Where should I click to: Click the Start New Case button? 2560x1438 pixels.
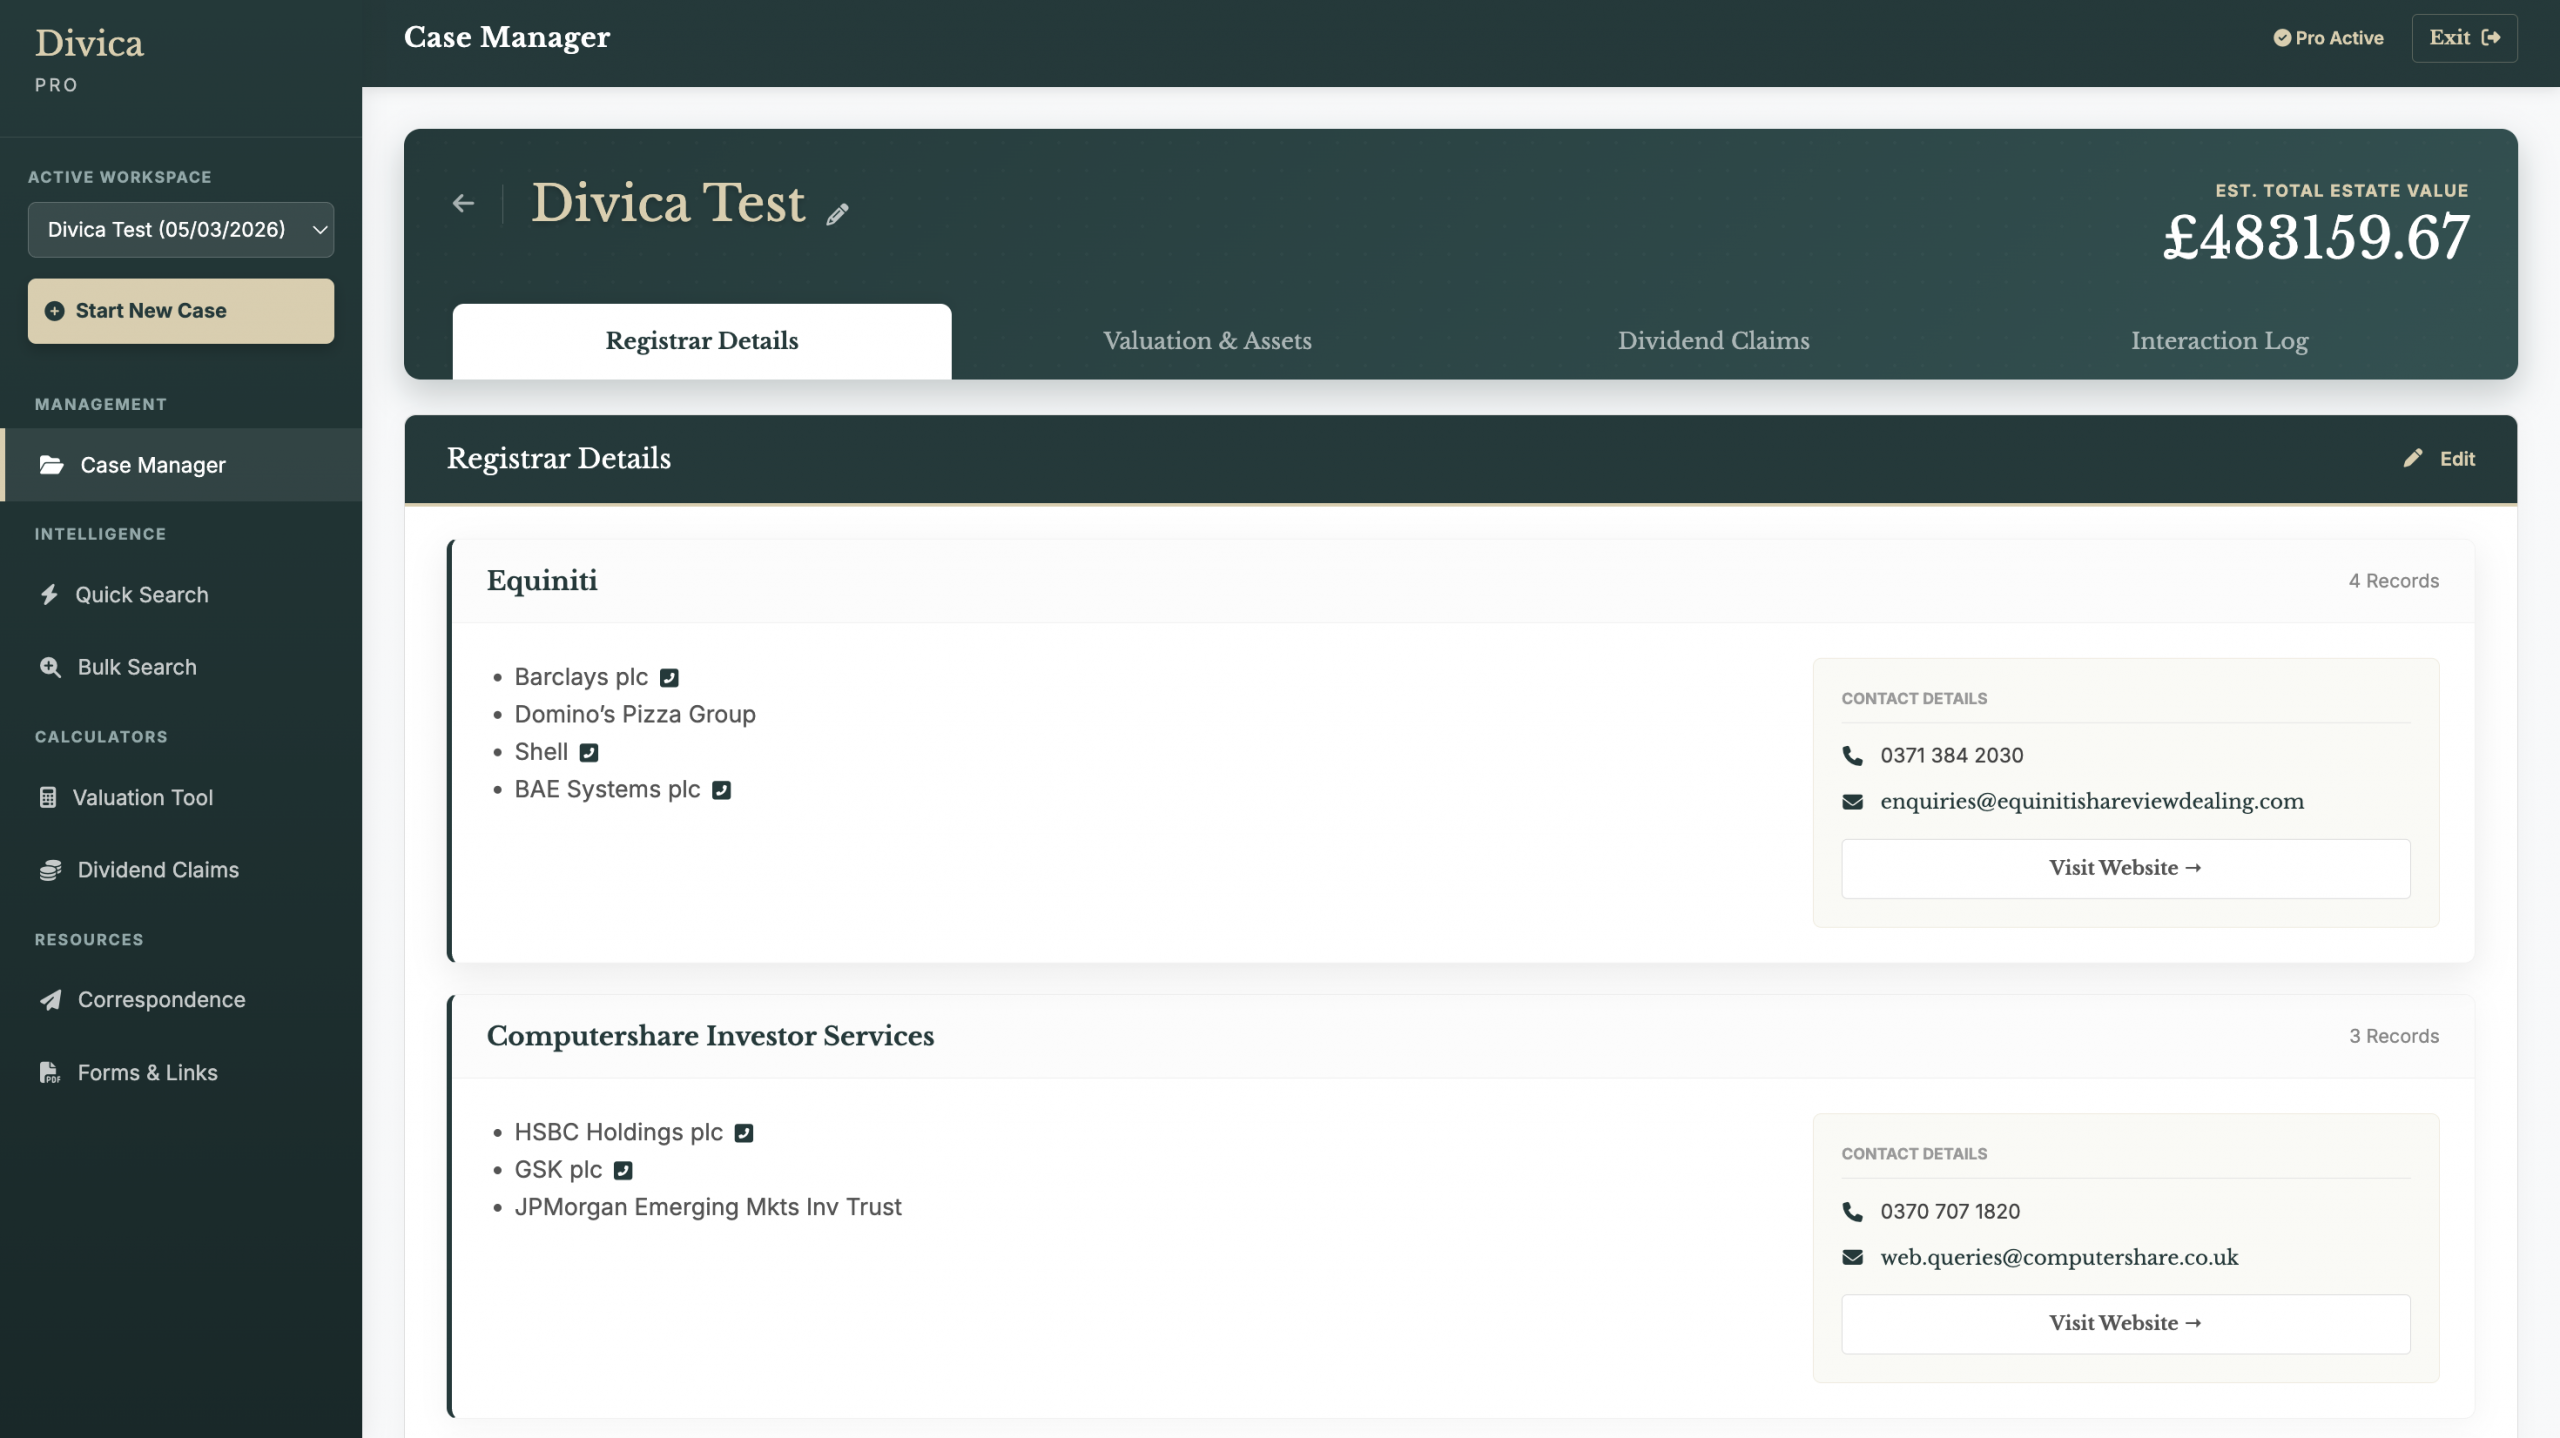181,311
